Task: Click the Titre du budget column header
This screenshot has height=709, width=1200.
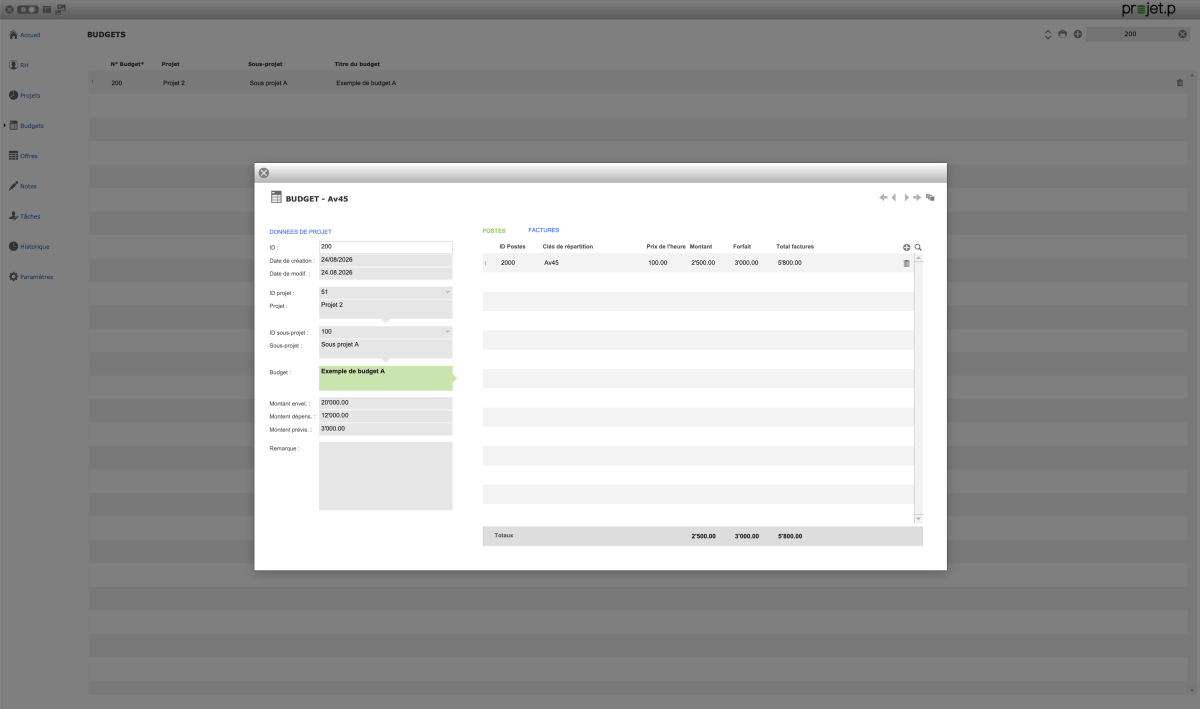Action: 357,64
